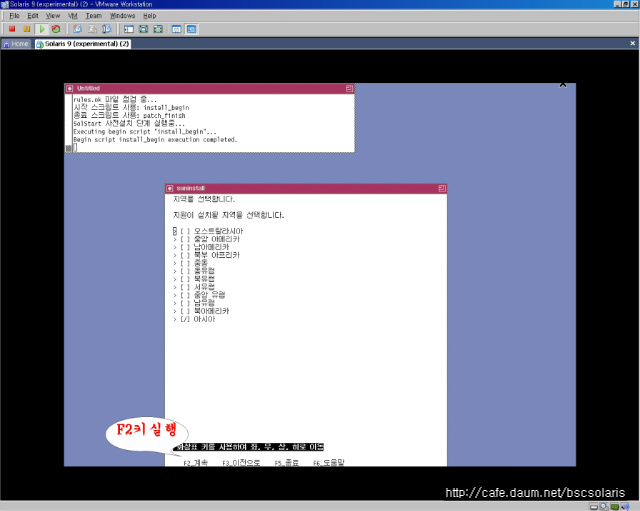Screen dimensions: 640x511
Task: Check the 중앙 유럽 region checkbox
Action: (185, 295)
